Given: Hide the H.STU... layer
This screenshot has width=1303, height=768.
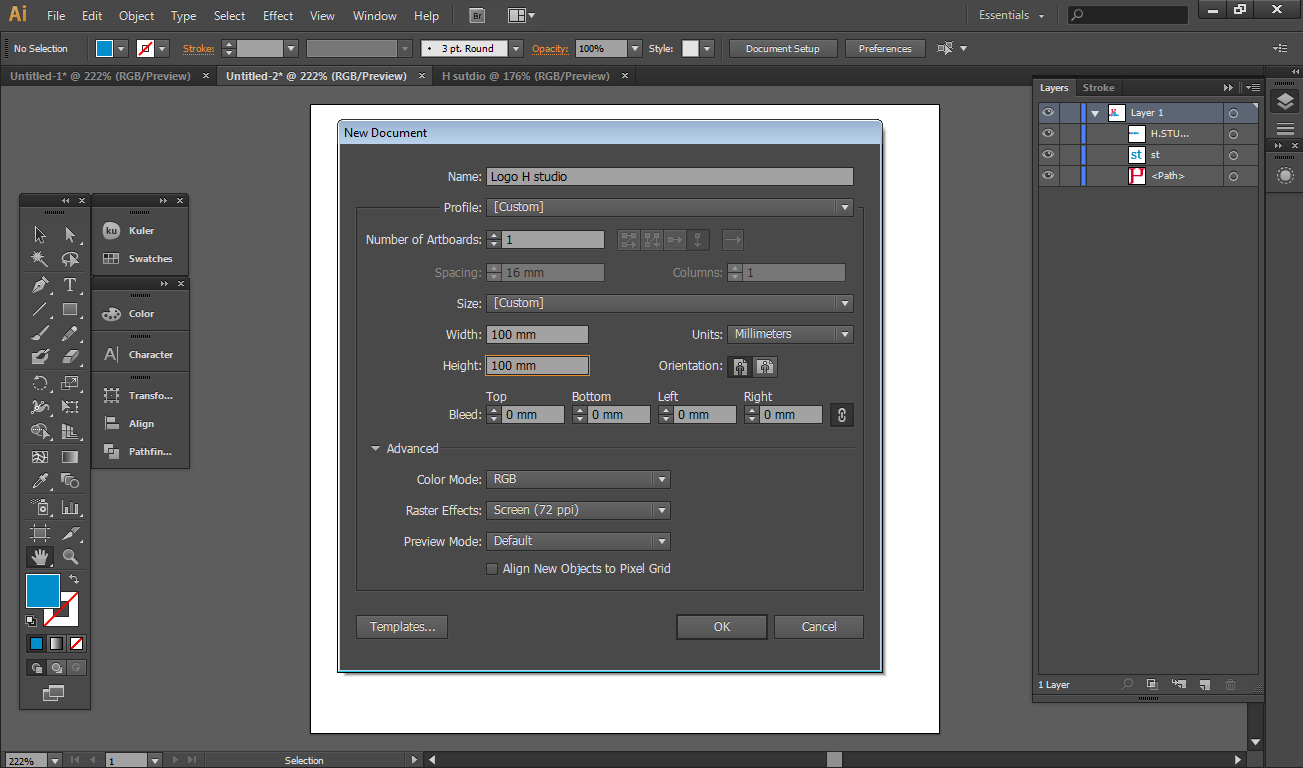Looking at the screenshot, I should tap(1048, 133).
